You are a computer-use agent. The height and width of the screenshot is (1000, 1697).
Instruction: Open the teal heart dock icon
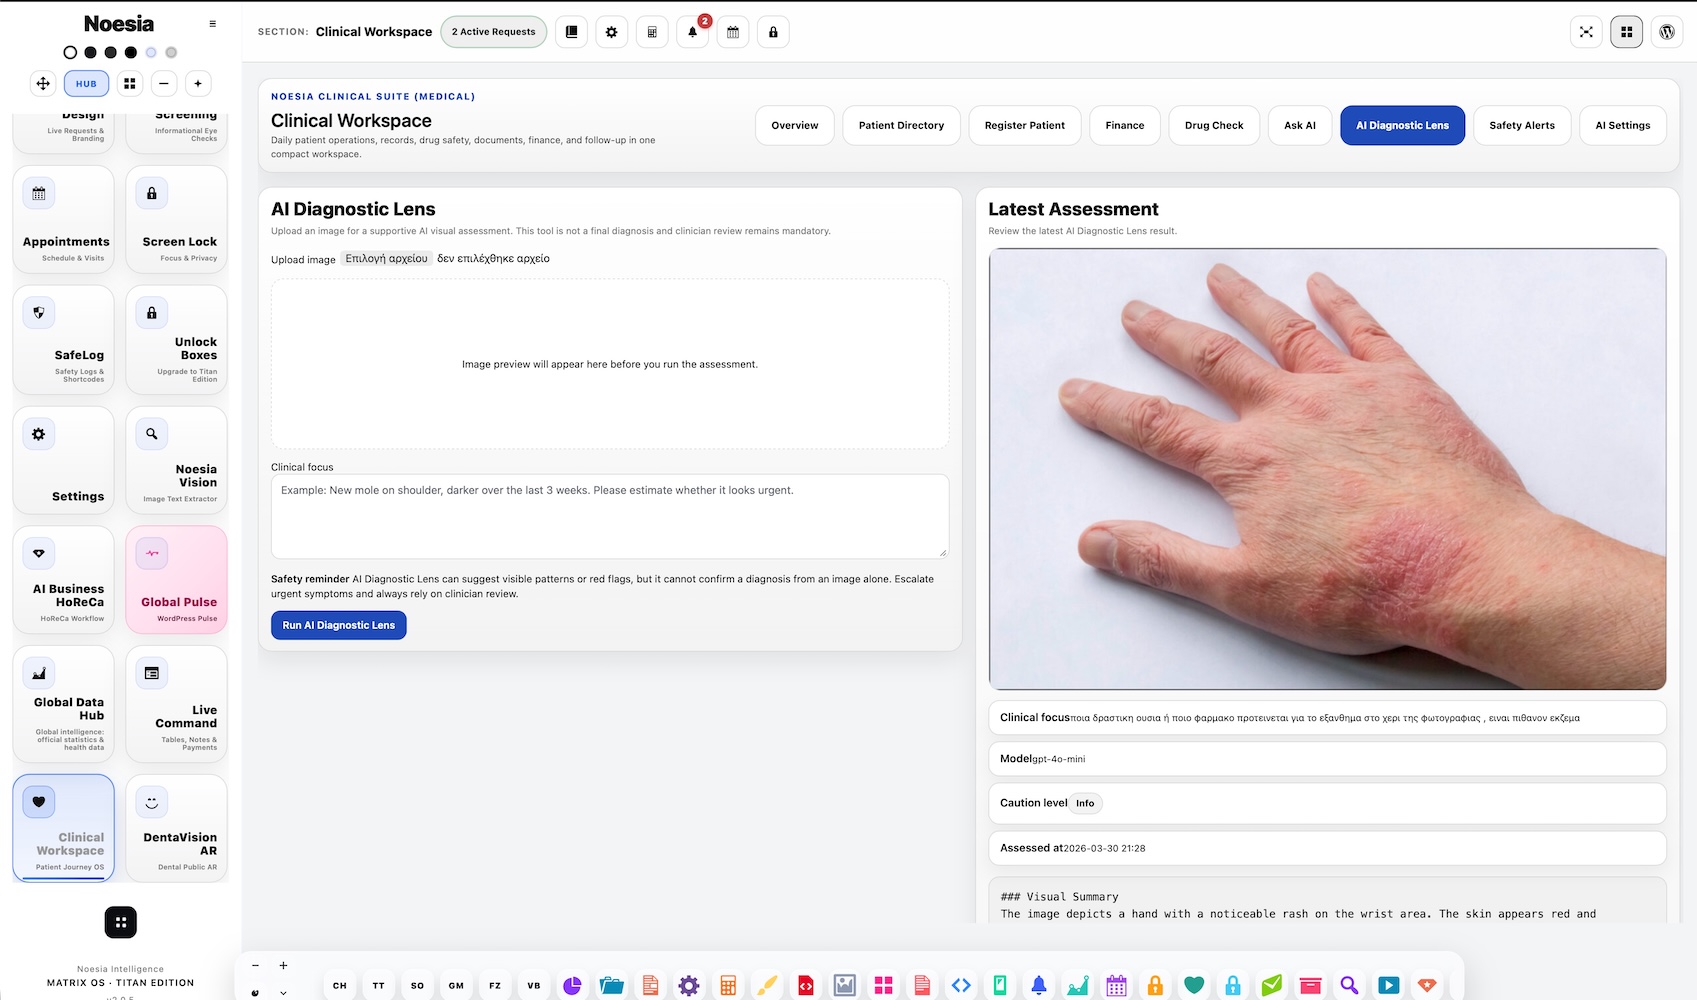[1194, 986]
